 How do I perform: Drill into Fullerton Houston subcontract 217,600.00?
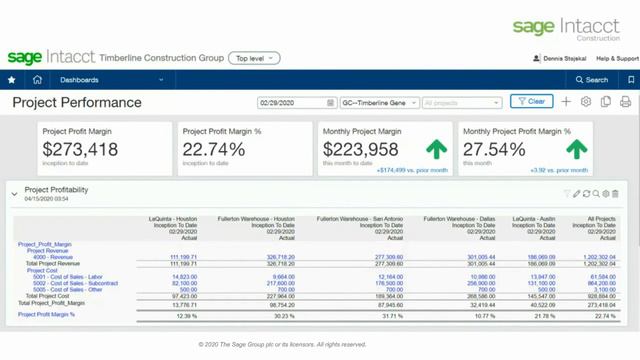coord(281,283)
